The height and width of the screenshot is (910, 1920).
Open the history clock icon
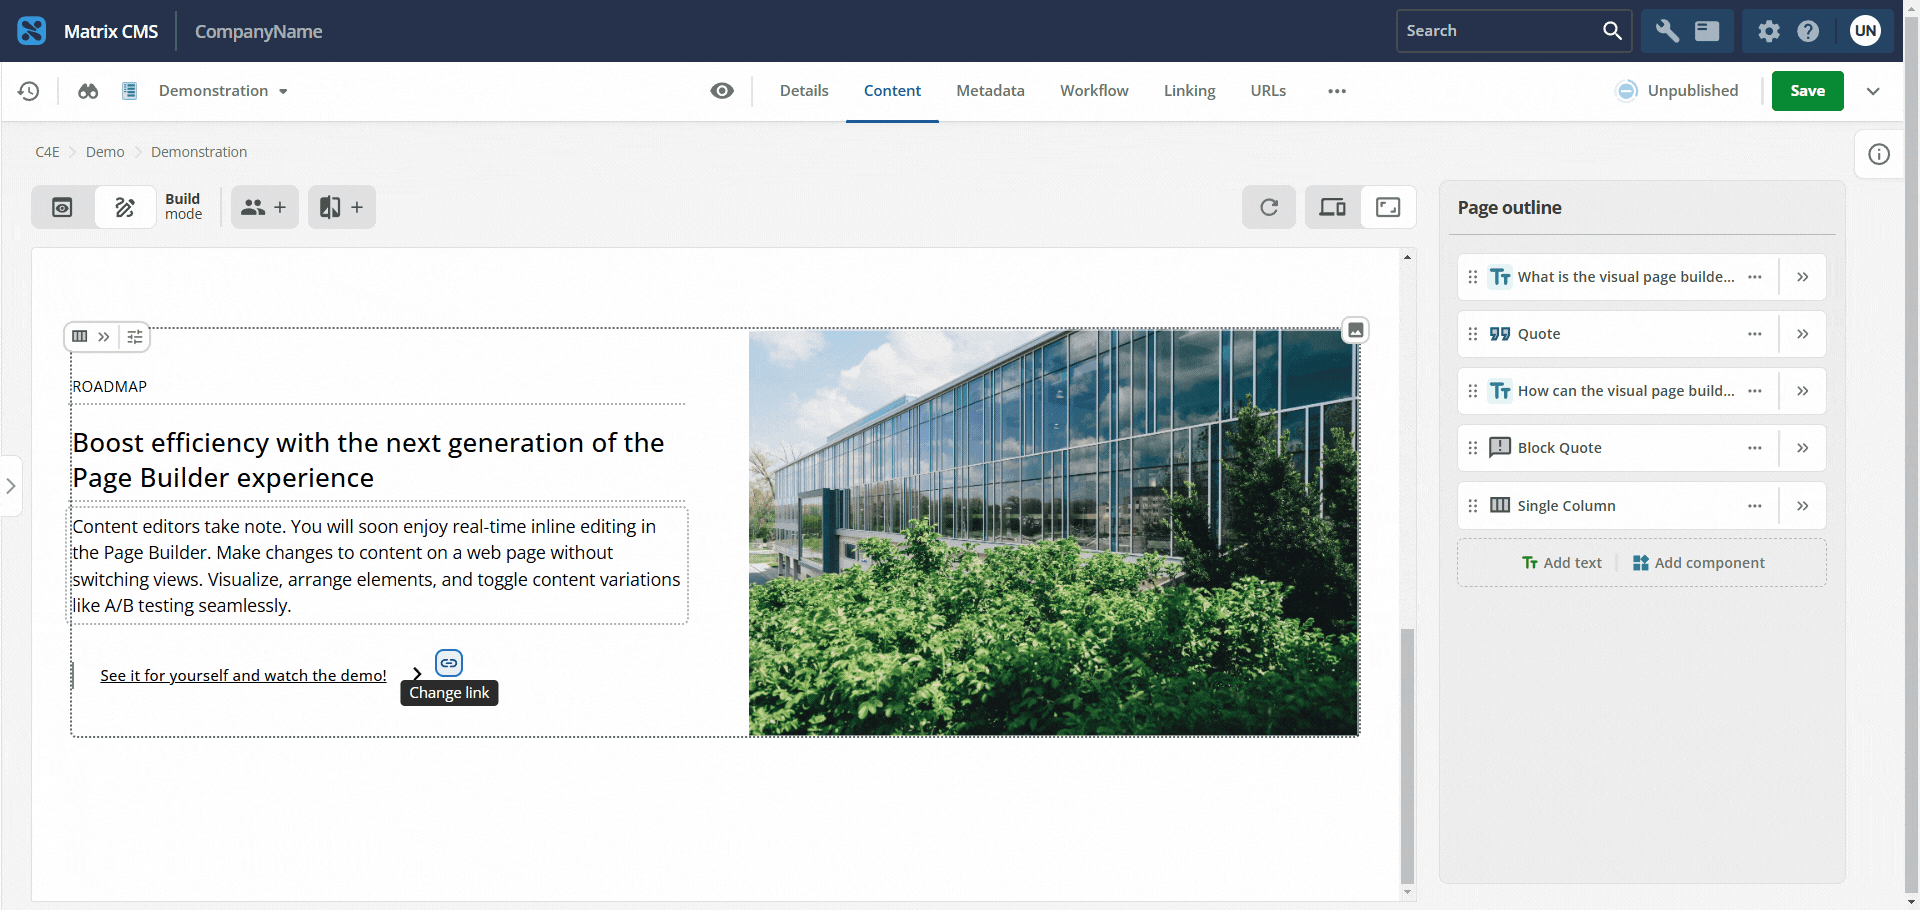click(x=29, y=91)
